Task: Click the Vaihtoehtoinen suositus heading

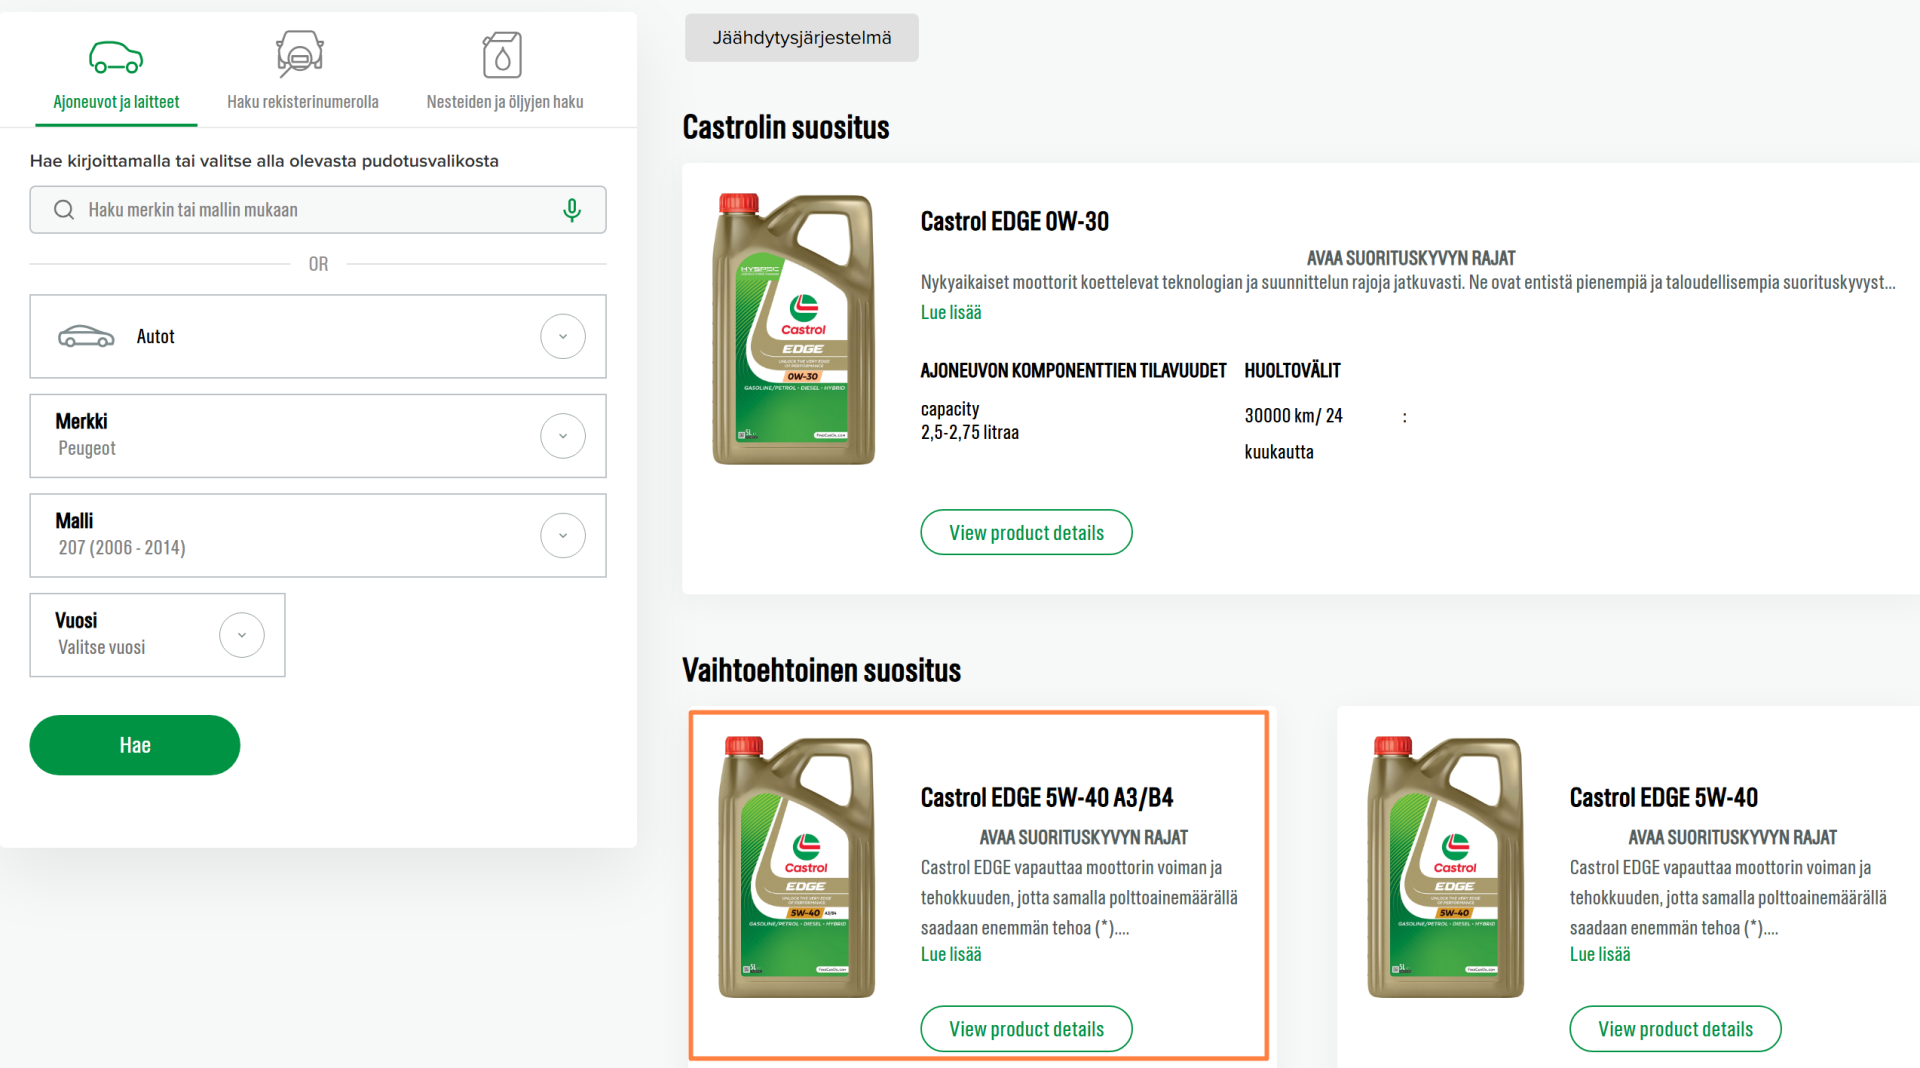Action: click(x=822, y=670)
